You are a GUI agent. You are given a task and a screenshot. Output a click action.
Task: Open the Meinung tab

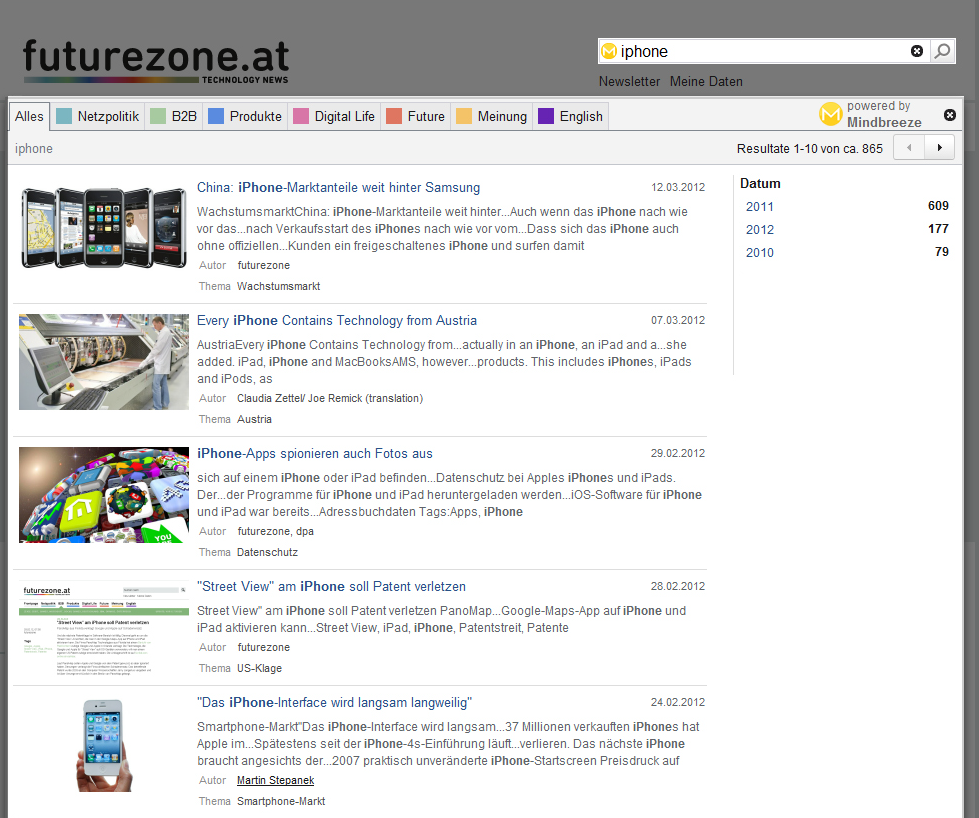[x=491, y=117]
